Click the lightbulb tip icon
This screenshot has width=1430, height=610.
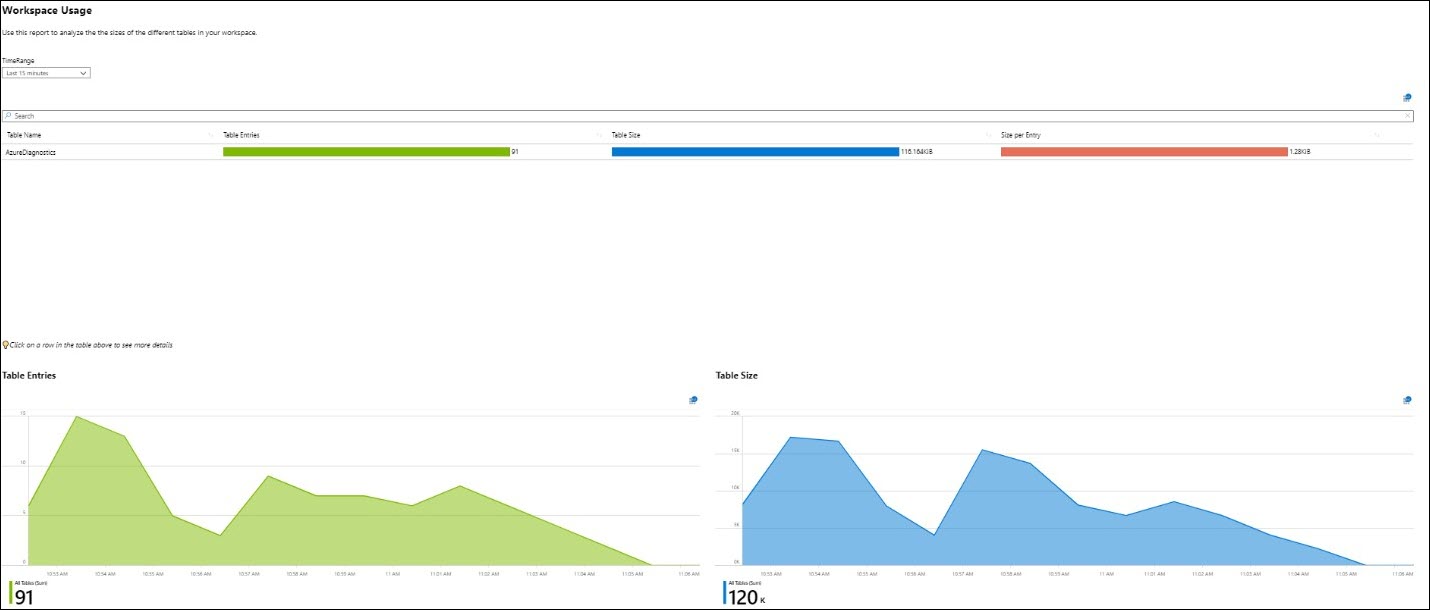point(5,343)
